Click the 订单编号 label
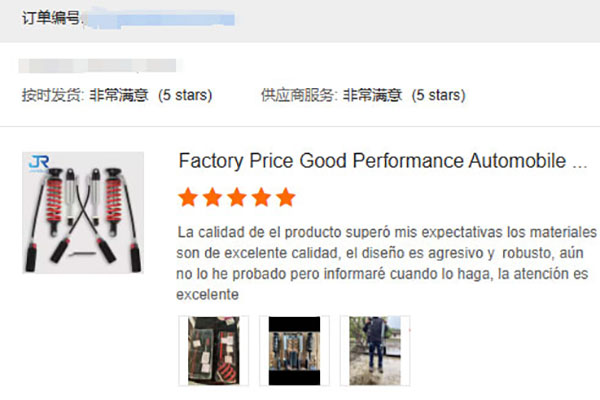 (51, 18)
